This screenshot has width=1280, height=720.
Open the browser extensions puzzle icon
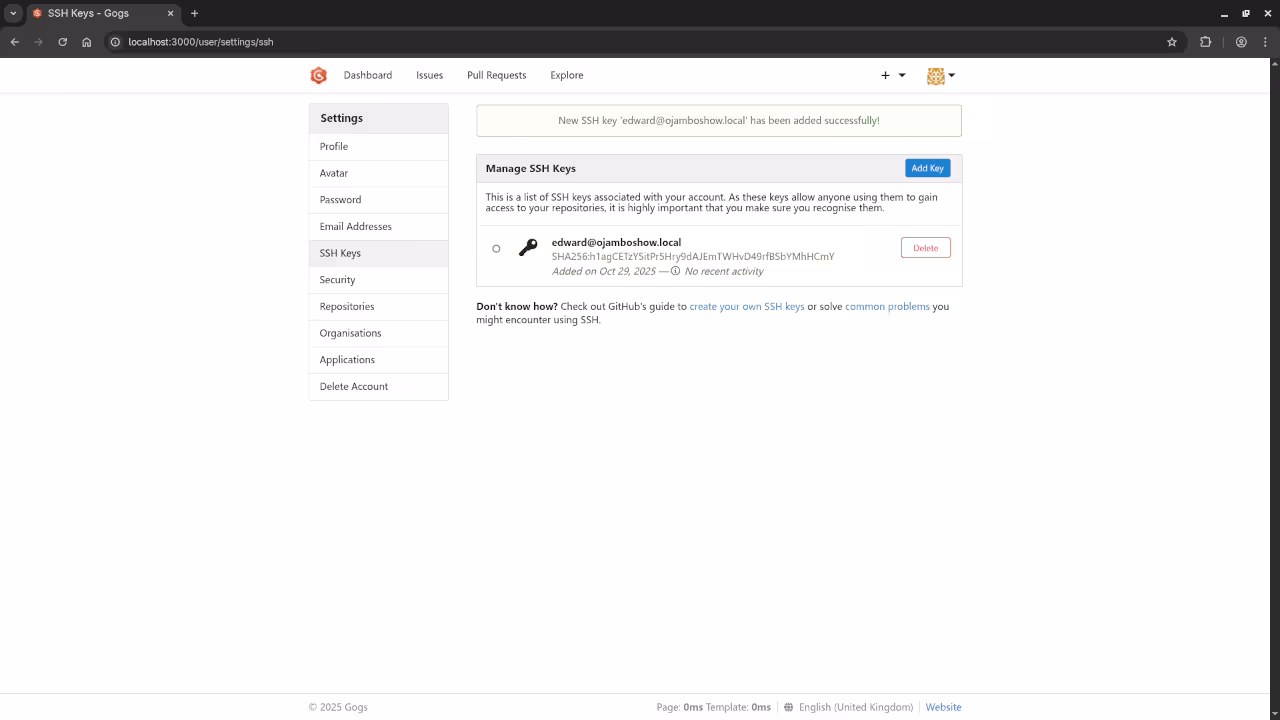(1205, 42)
